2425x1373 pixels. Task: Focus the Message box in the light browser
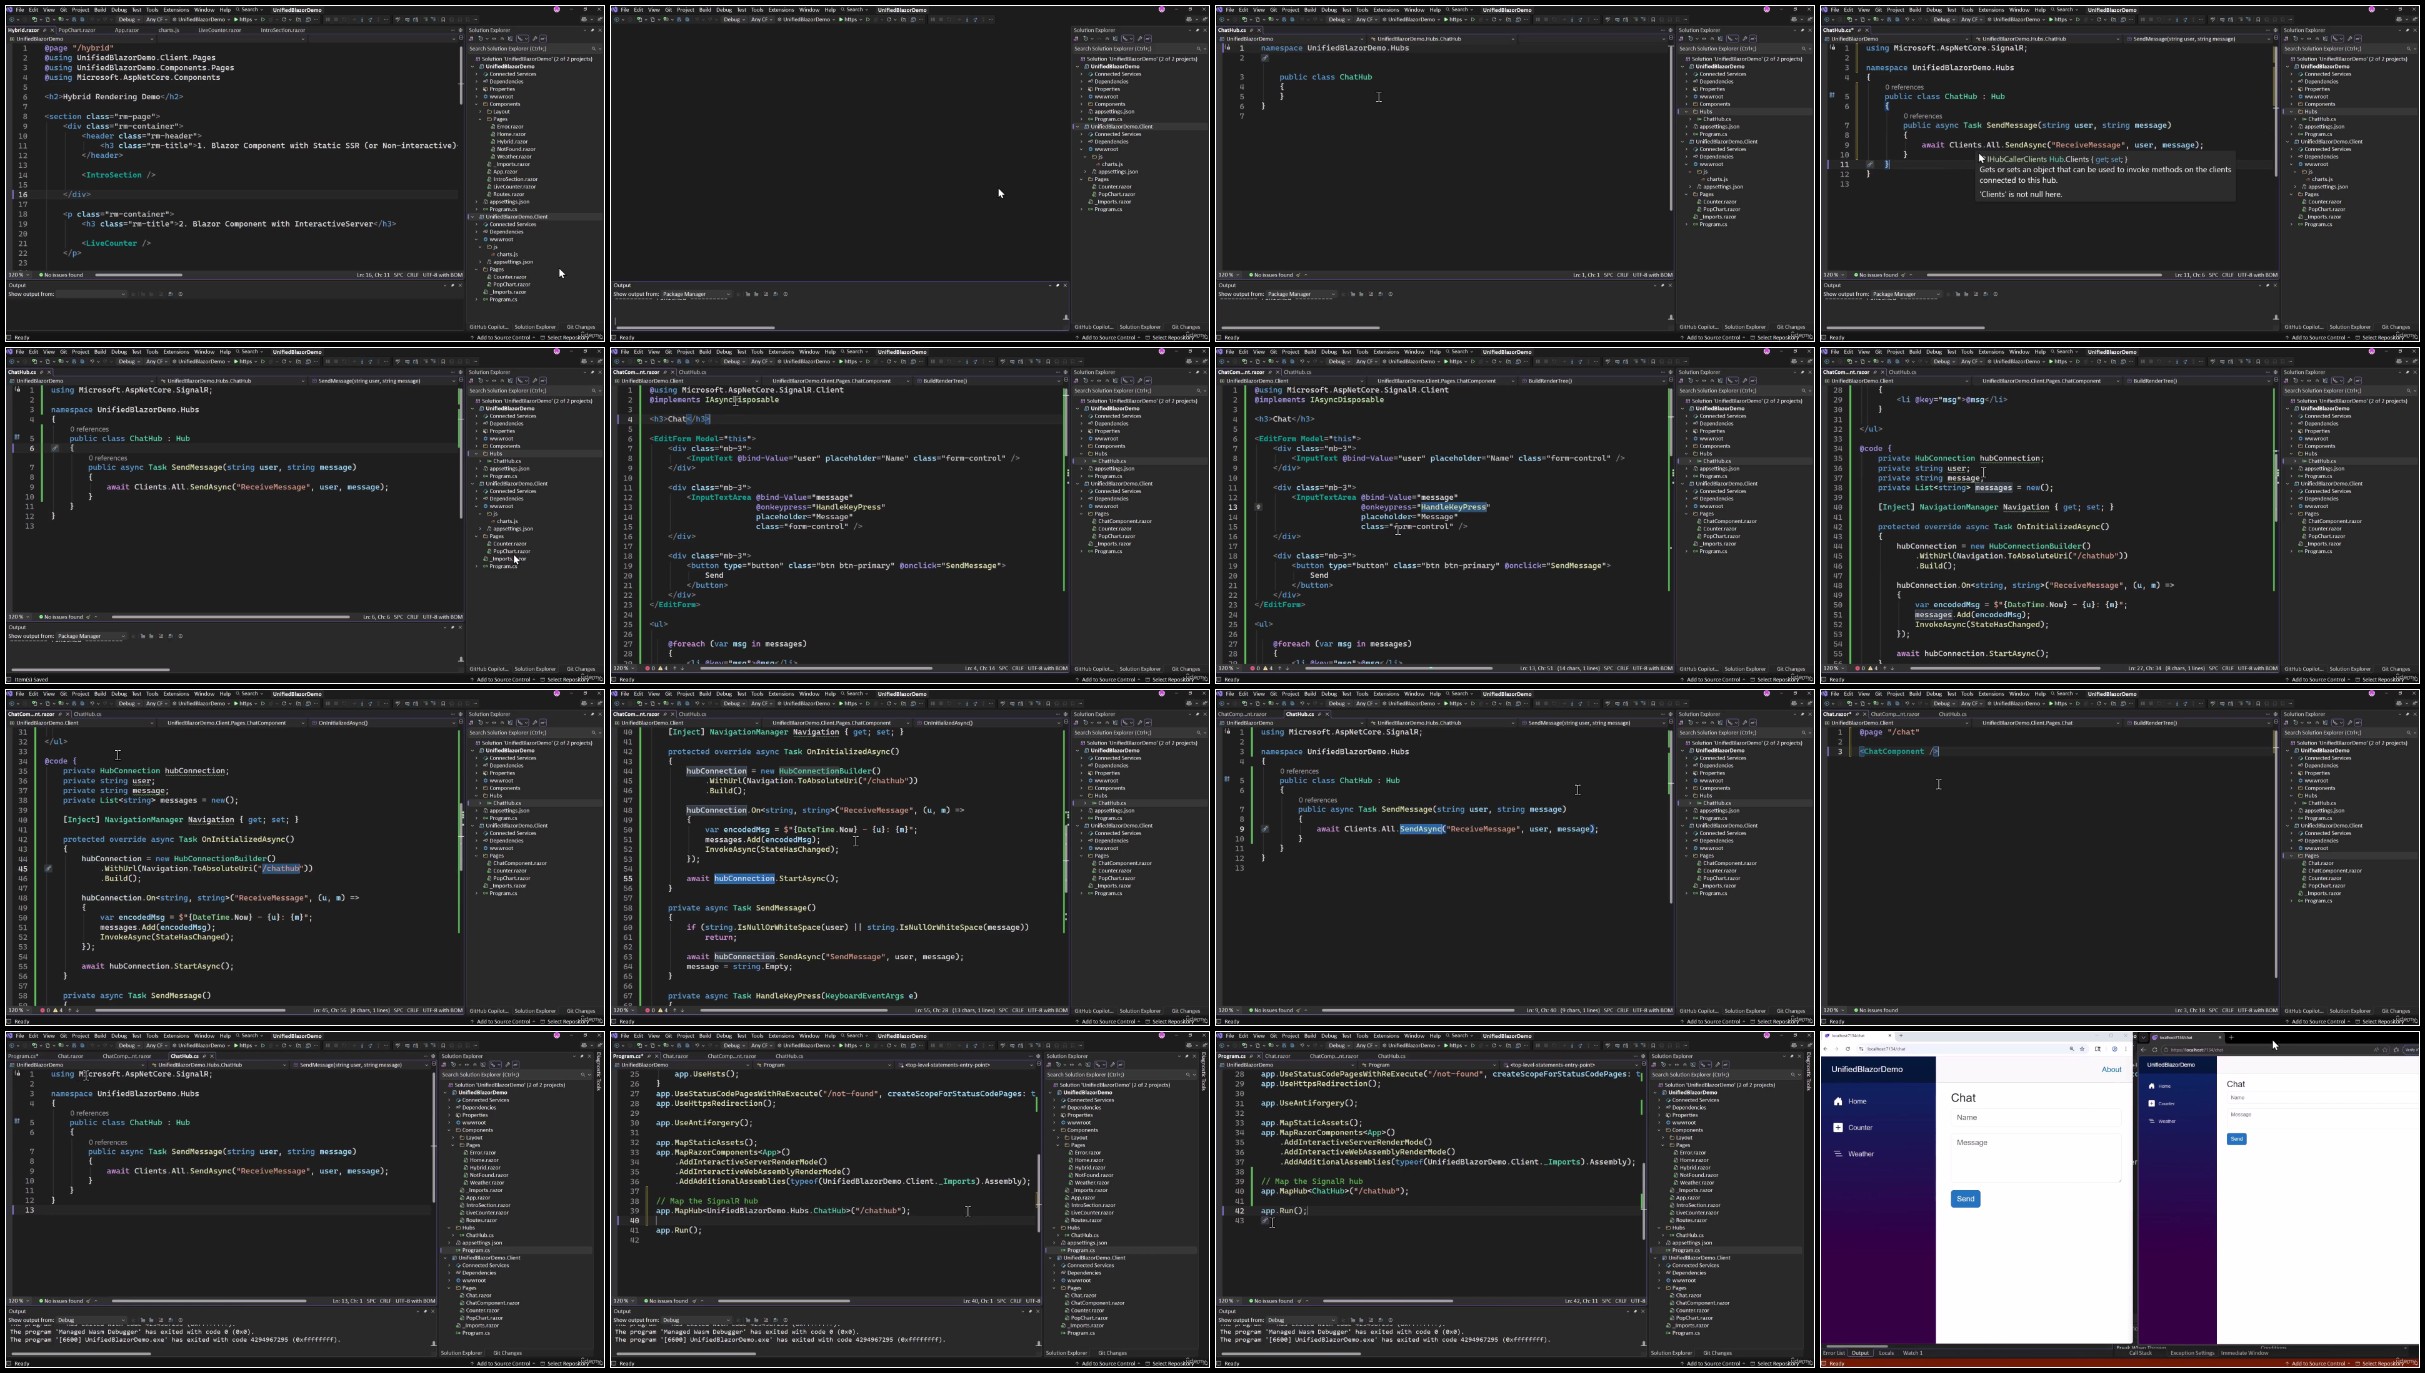click(x=2036, y=1156)
